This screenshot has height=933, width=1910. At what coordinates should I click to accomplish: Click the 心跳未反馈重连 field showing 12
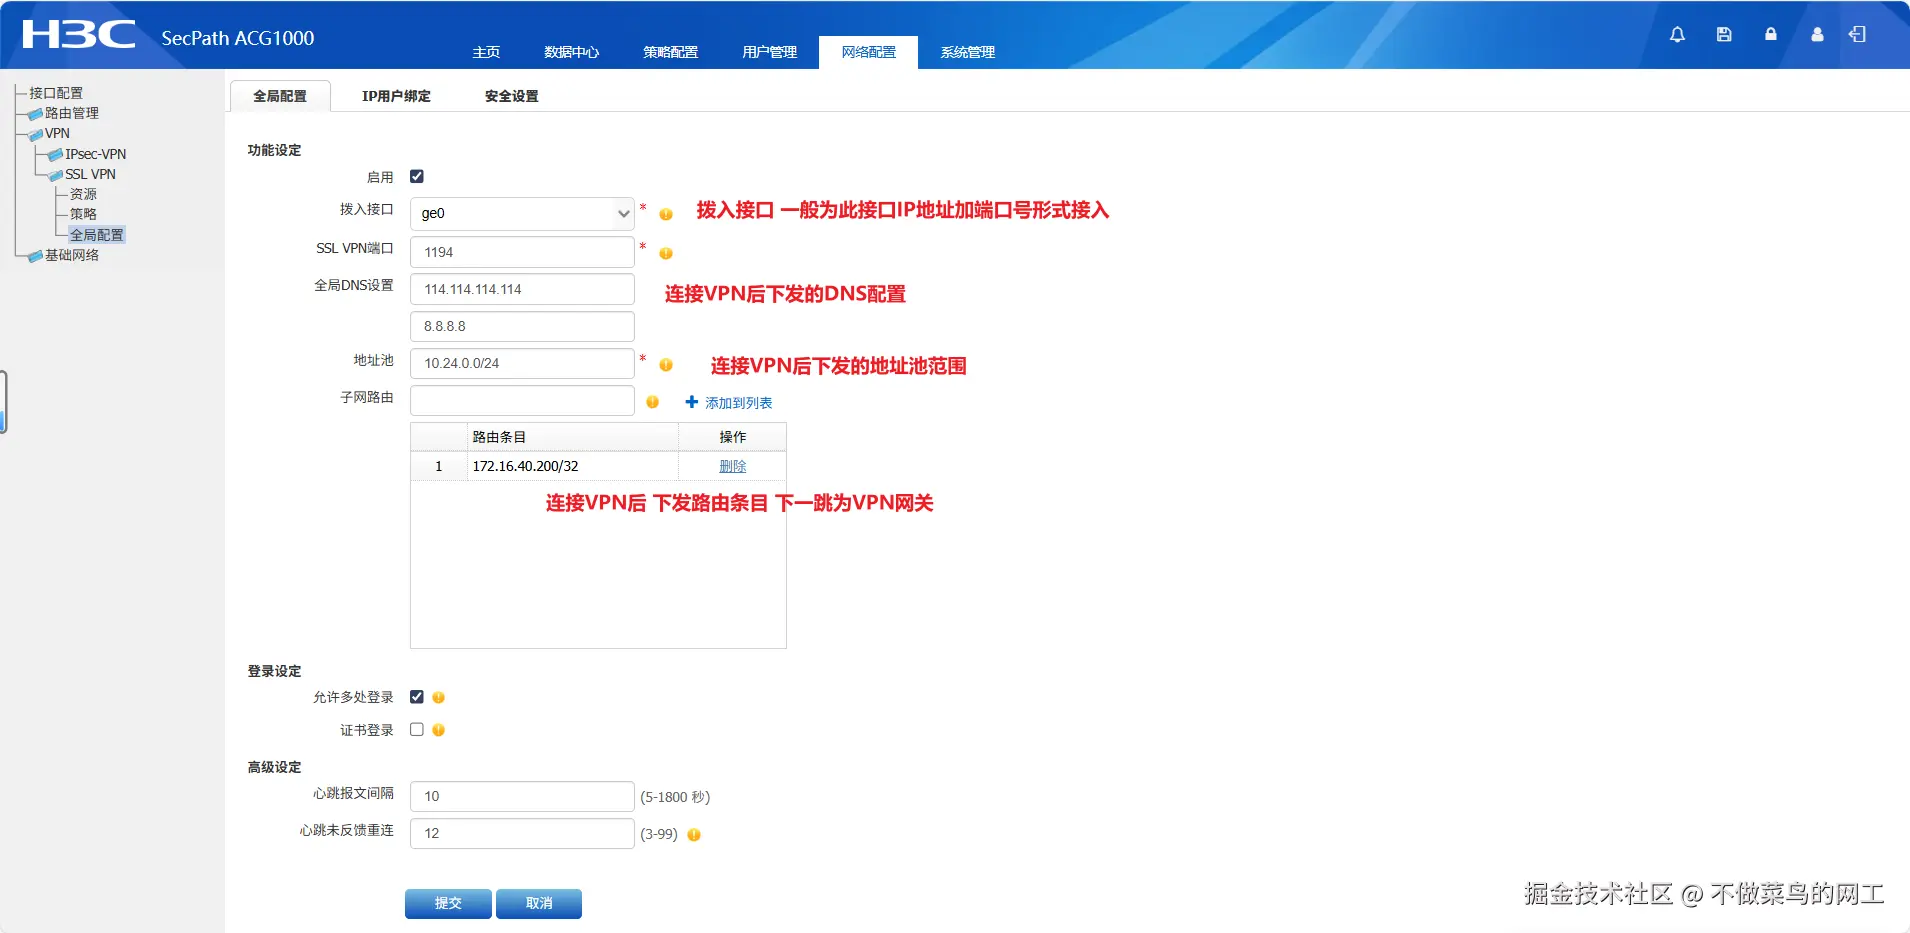tap(522, 833)
